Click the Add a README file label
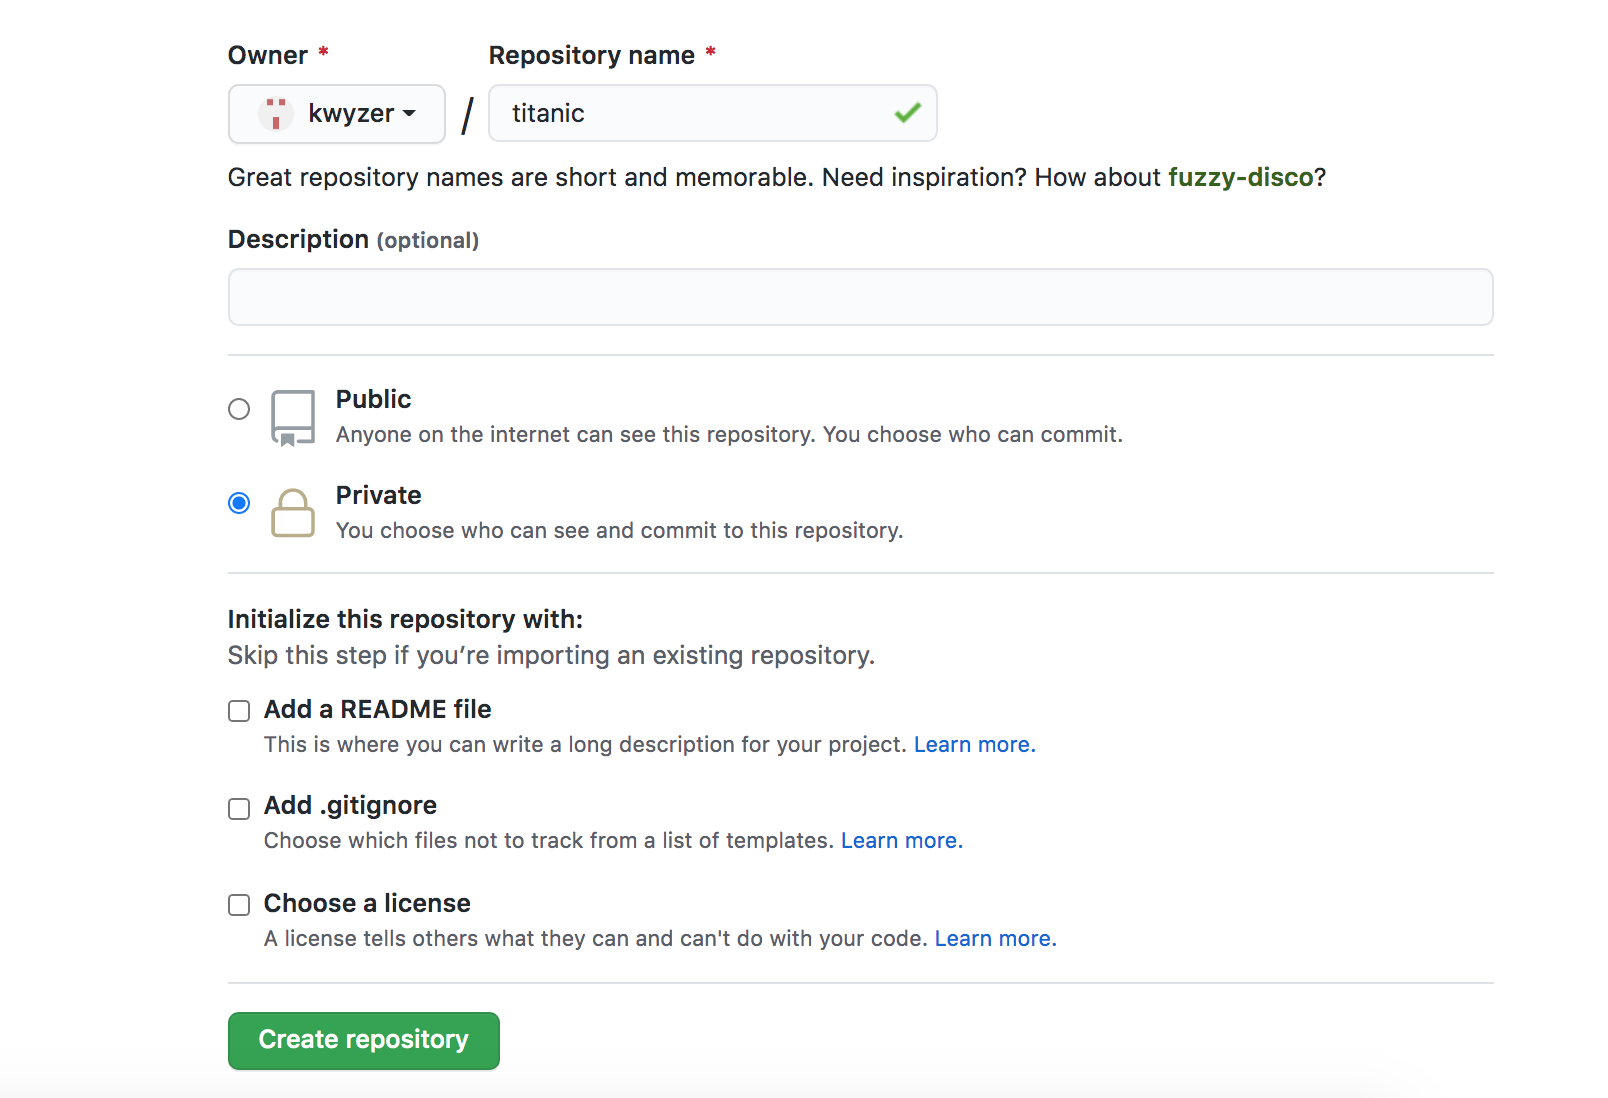Viewport: 1608px width, 1098px height. tap(377, 709)
